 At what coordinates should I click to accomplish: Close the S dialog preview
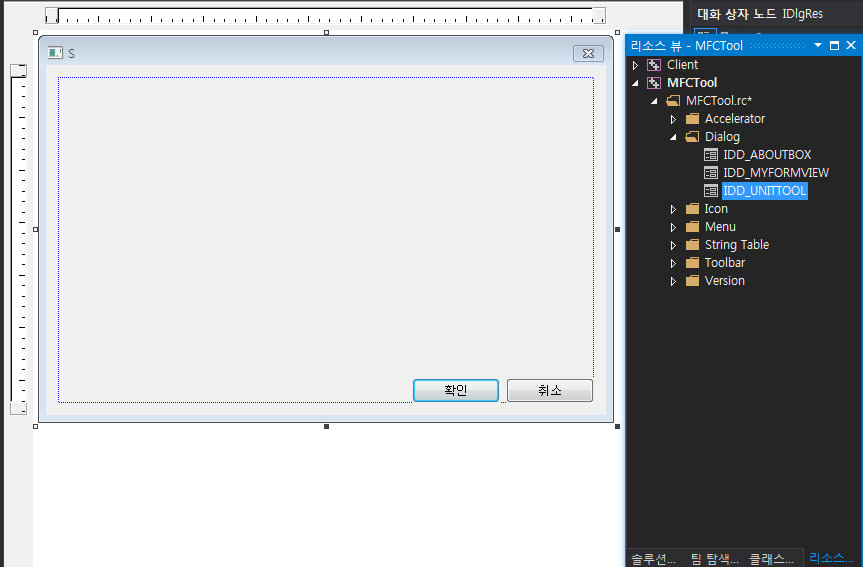coord(588,53)
